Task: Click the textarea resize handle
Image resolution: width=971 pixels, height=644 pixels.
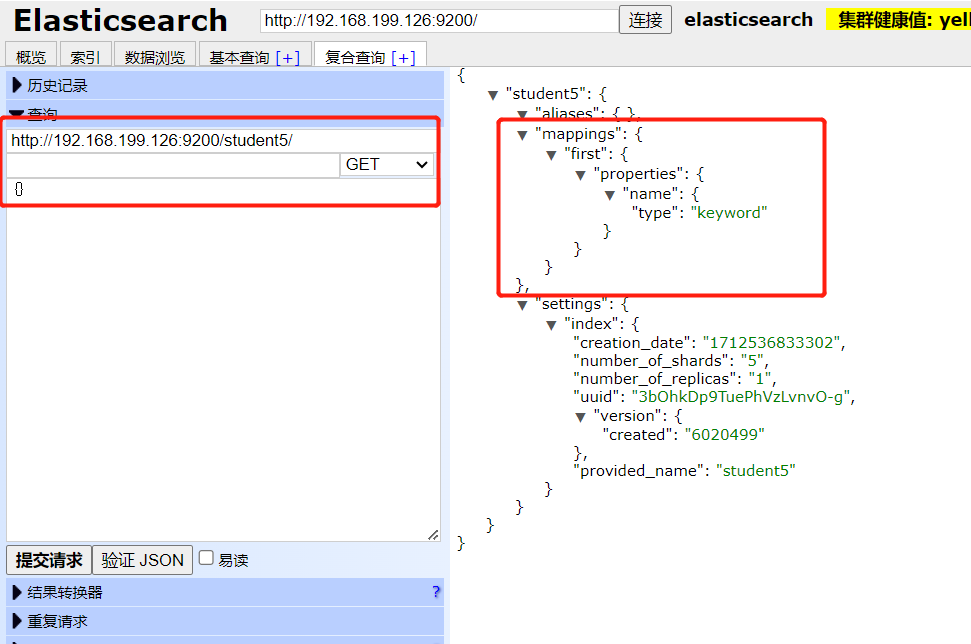Action: tap(433, 535)
